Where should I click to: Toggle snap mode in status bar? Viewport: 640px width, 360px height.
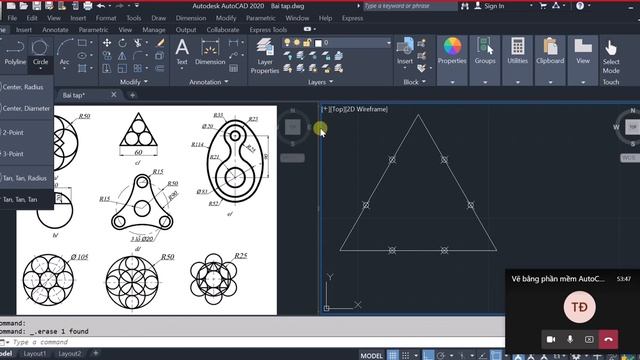pyautogui.click(x=406, y=356)
